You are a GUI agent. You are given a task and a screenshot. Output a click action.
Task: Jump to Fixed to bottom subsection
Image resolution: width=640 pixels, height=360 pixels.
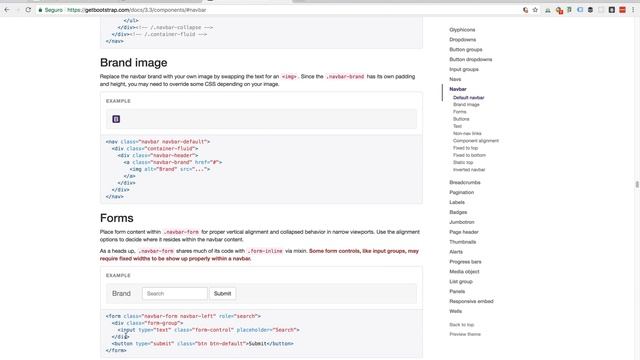469,155
